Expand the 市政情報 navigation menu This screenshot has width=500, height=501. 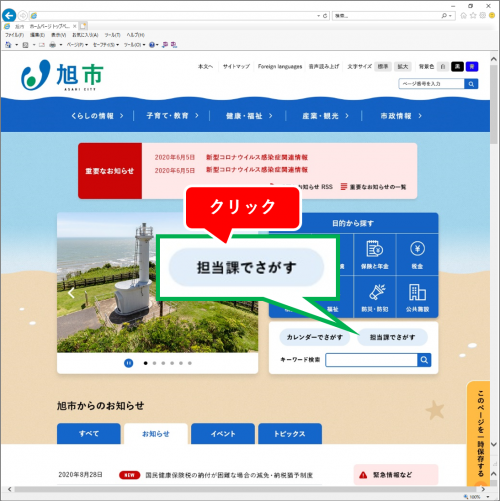401,116
